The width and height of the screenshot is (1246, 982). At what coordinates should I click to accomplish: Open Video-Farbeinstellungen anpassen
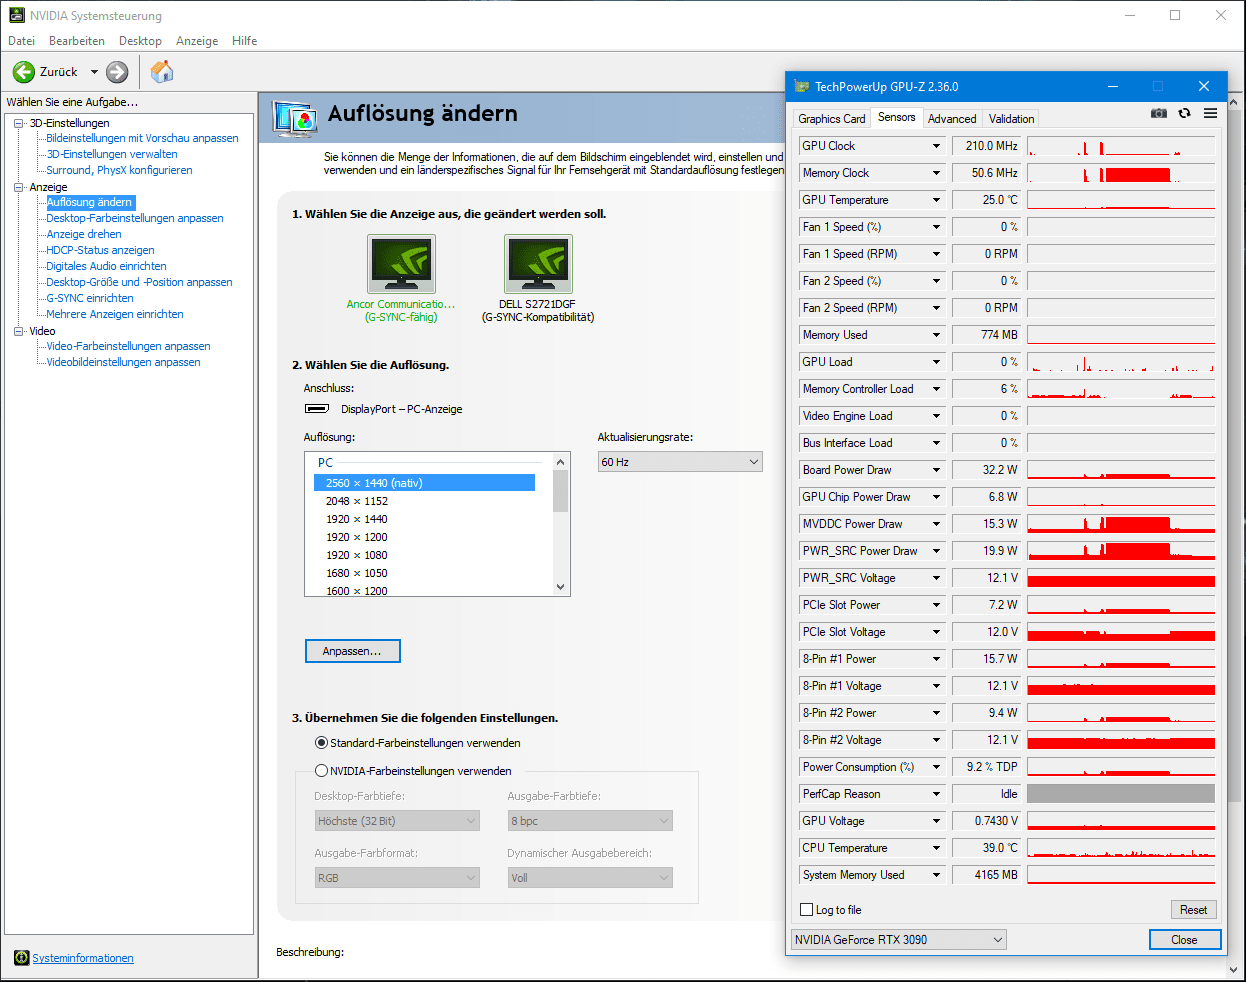128,346
